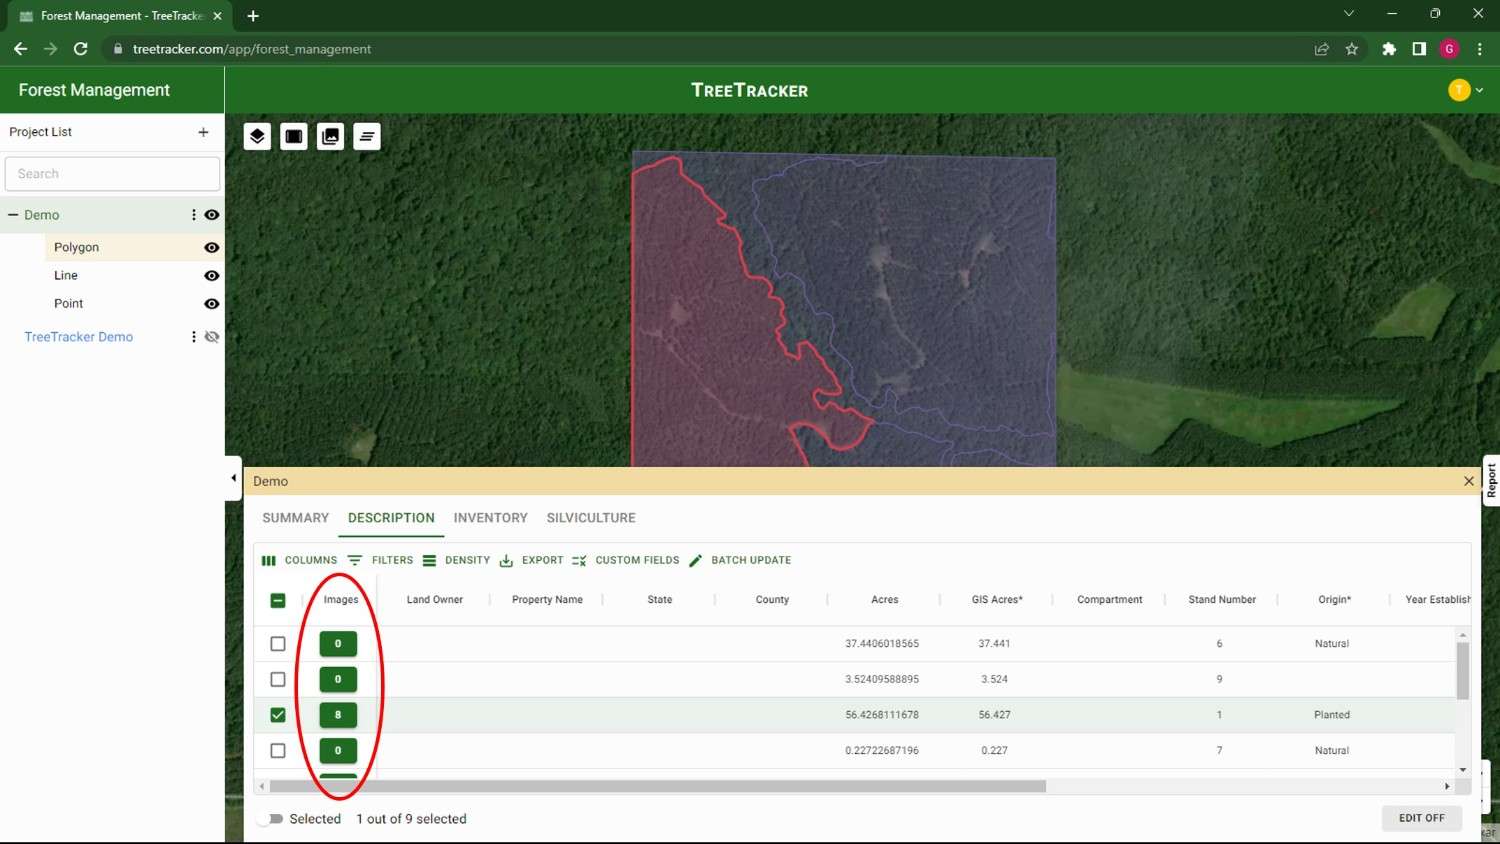Toggle the header select-all checkbox
This screenshot has height=844, width=1500.
pos(278,600)
